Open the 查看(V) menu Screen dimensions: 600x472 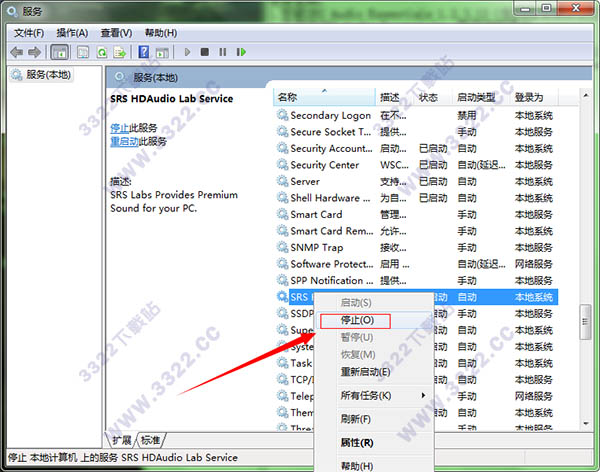tap(116, 33)
